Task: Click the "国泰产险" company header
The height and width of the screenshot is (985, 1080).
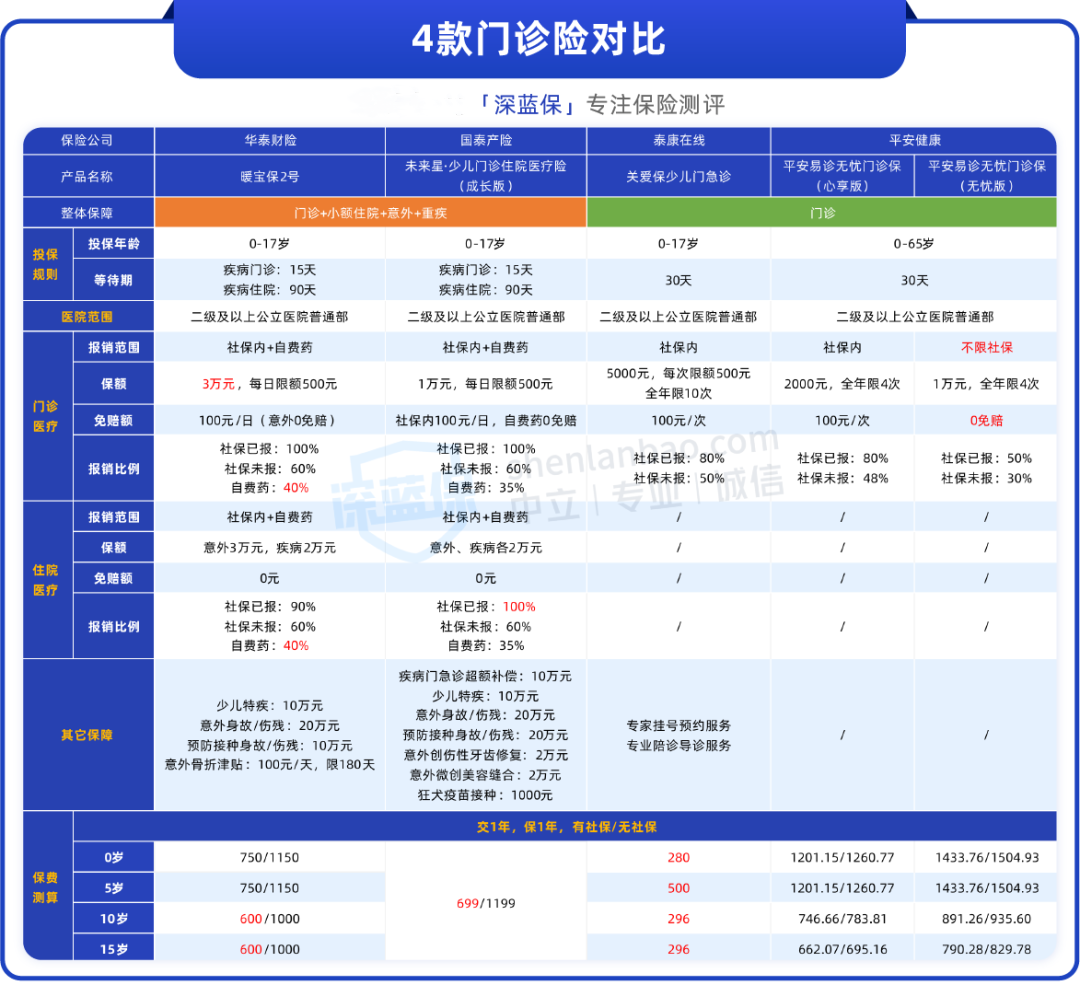Action: click(x=486, y=141)
